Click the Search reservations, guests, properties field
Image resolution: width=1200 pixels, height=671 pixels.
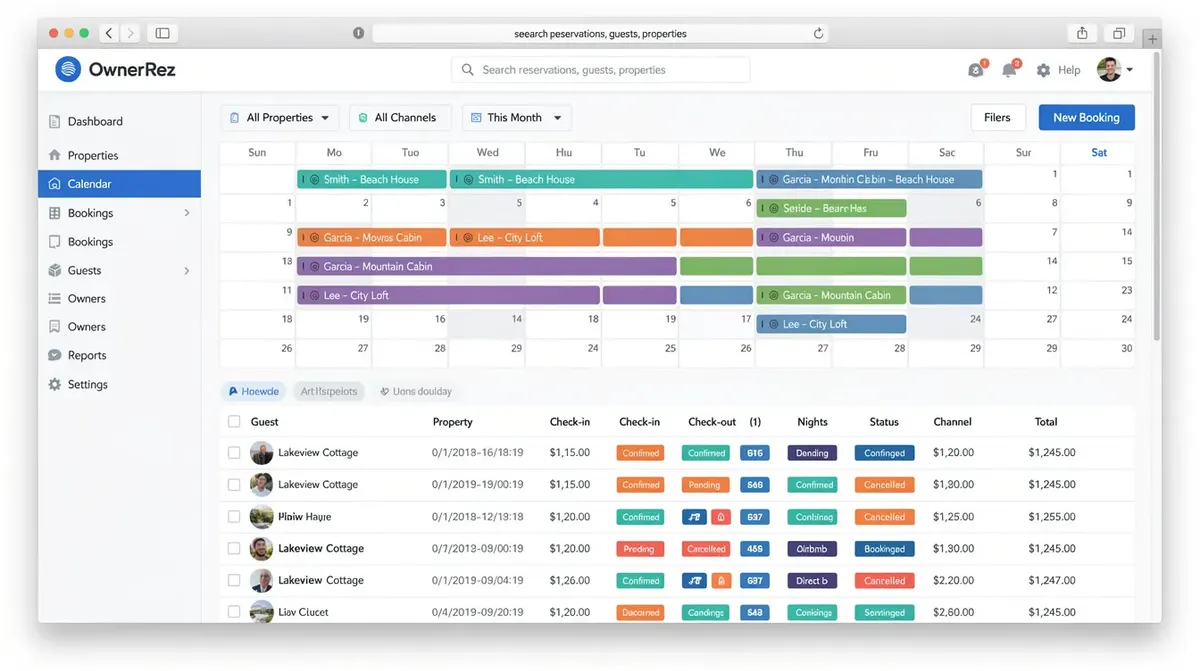(600, 70)
